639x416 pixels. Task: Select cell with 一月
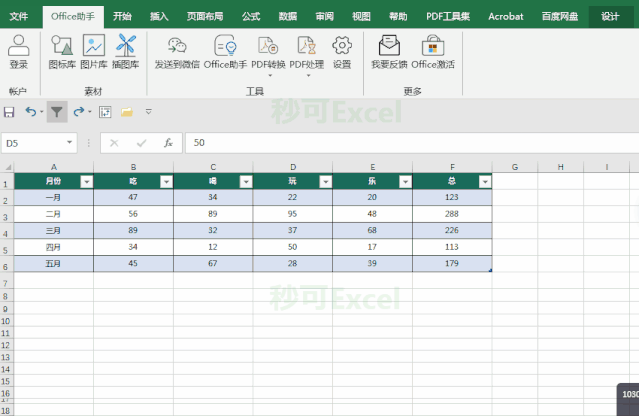tap(53, 198)
